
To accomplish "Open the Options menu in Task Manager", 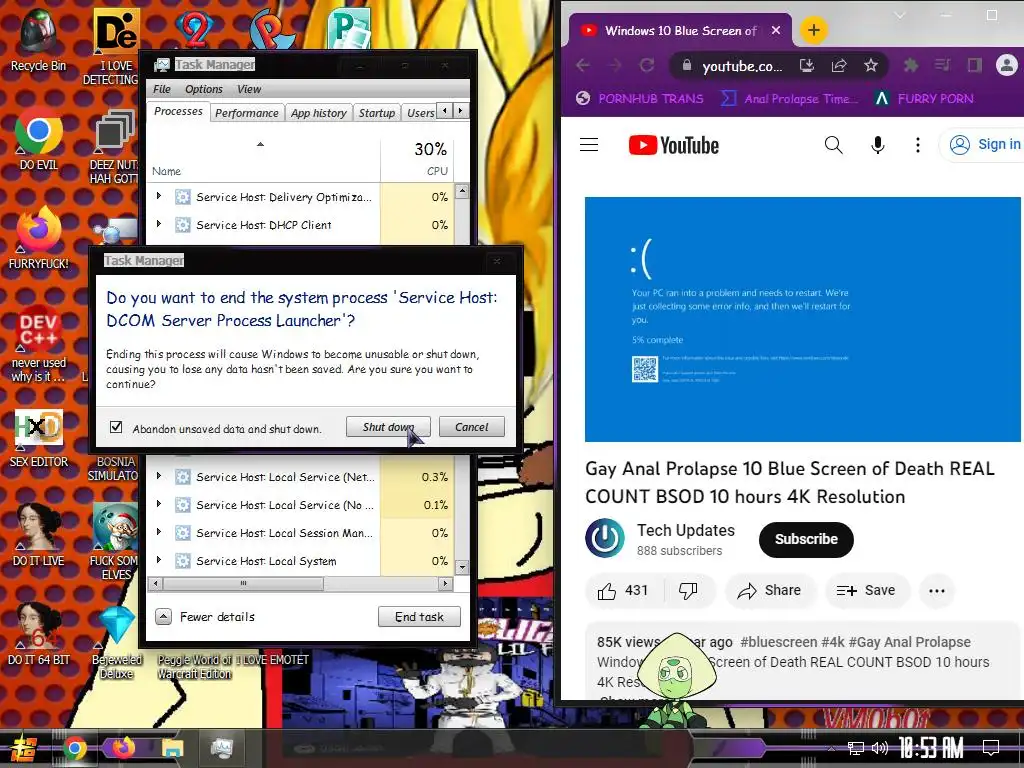I will [x=204, y=89].
